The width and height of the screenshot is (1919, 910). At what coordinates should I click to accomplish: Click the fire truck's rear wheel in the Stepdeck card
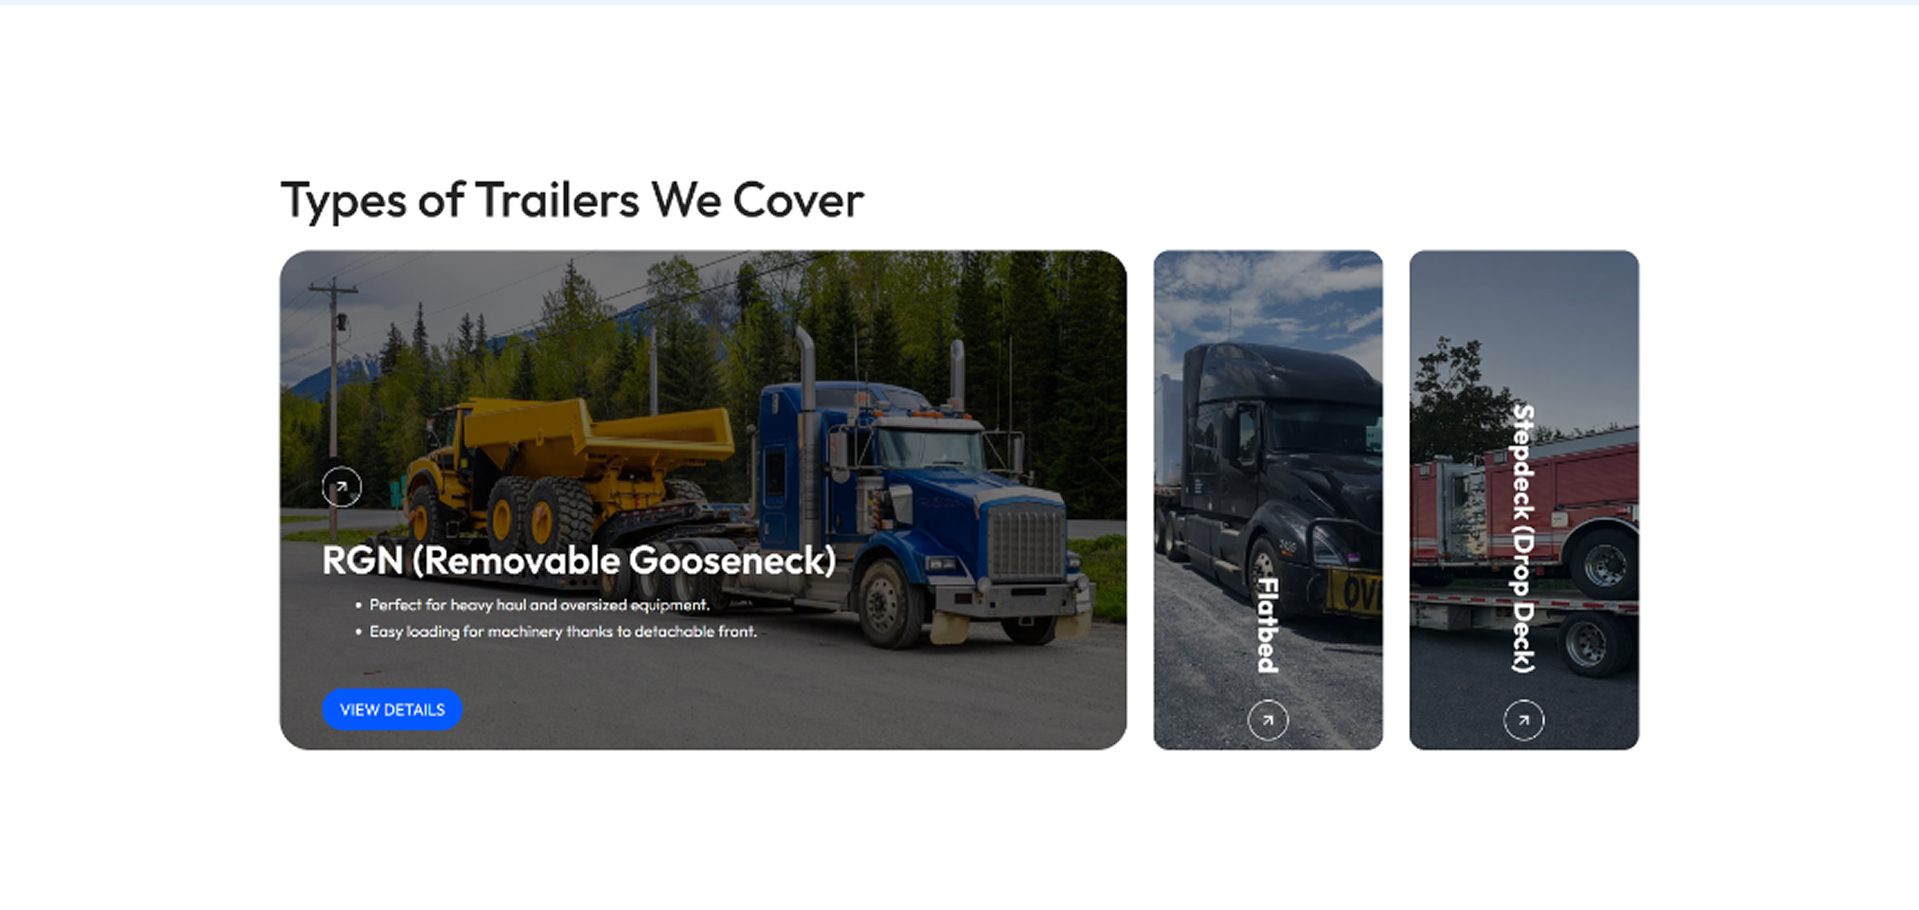click(x=1603, y=563)
